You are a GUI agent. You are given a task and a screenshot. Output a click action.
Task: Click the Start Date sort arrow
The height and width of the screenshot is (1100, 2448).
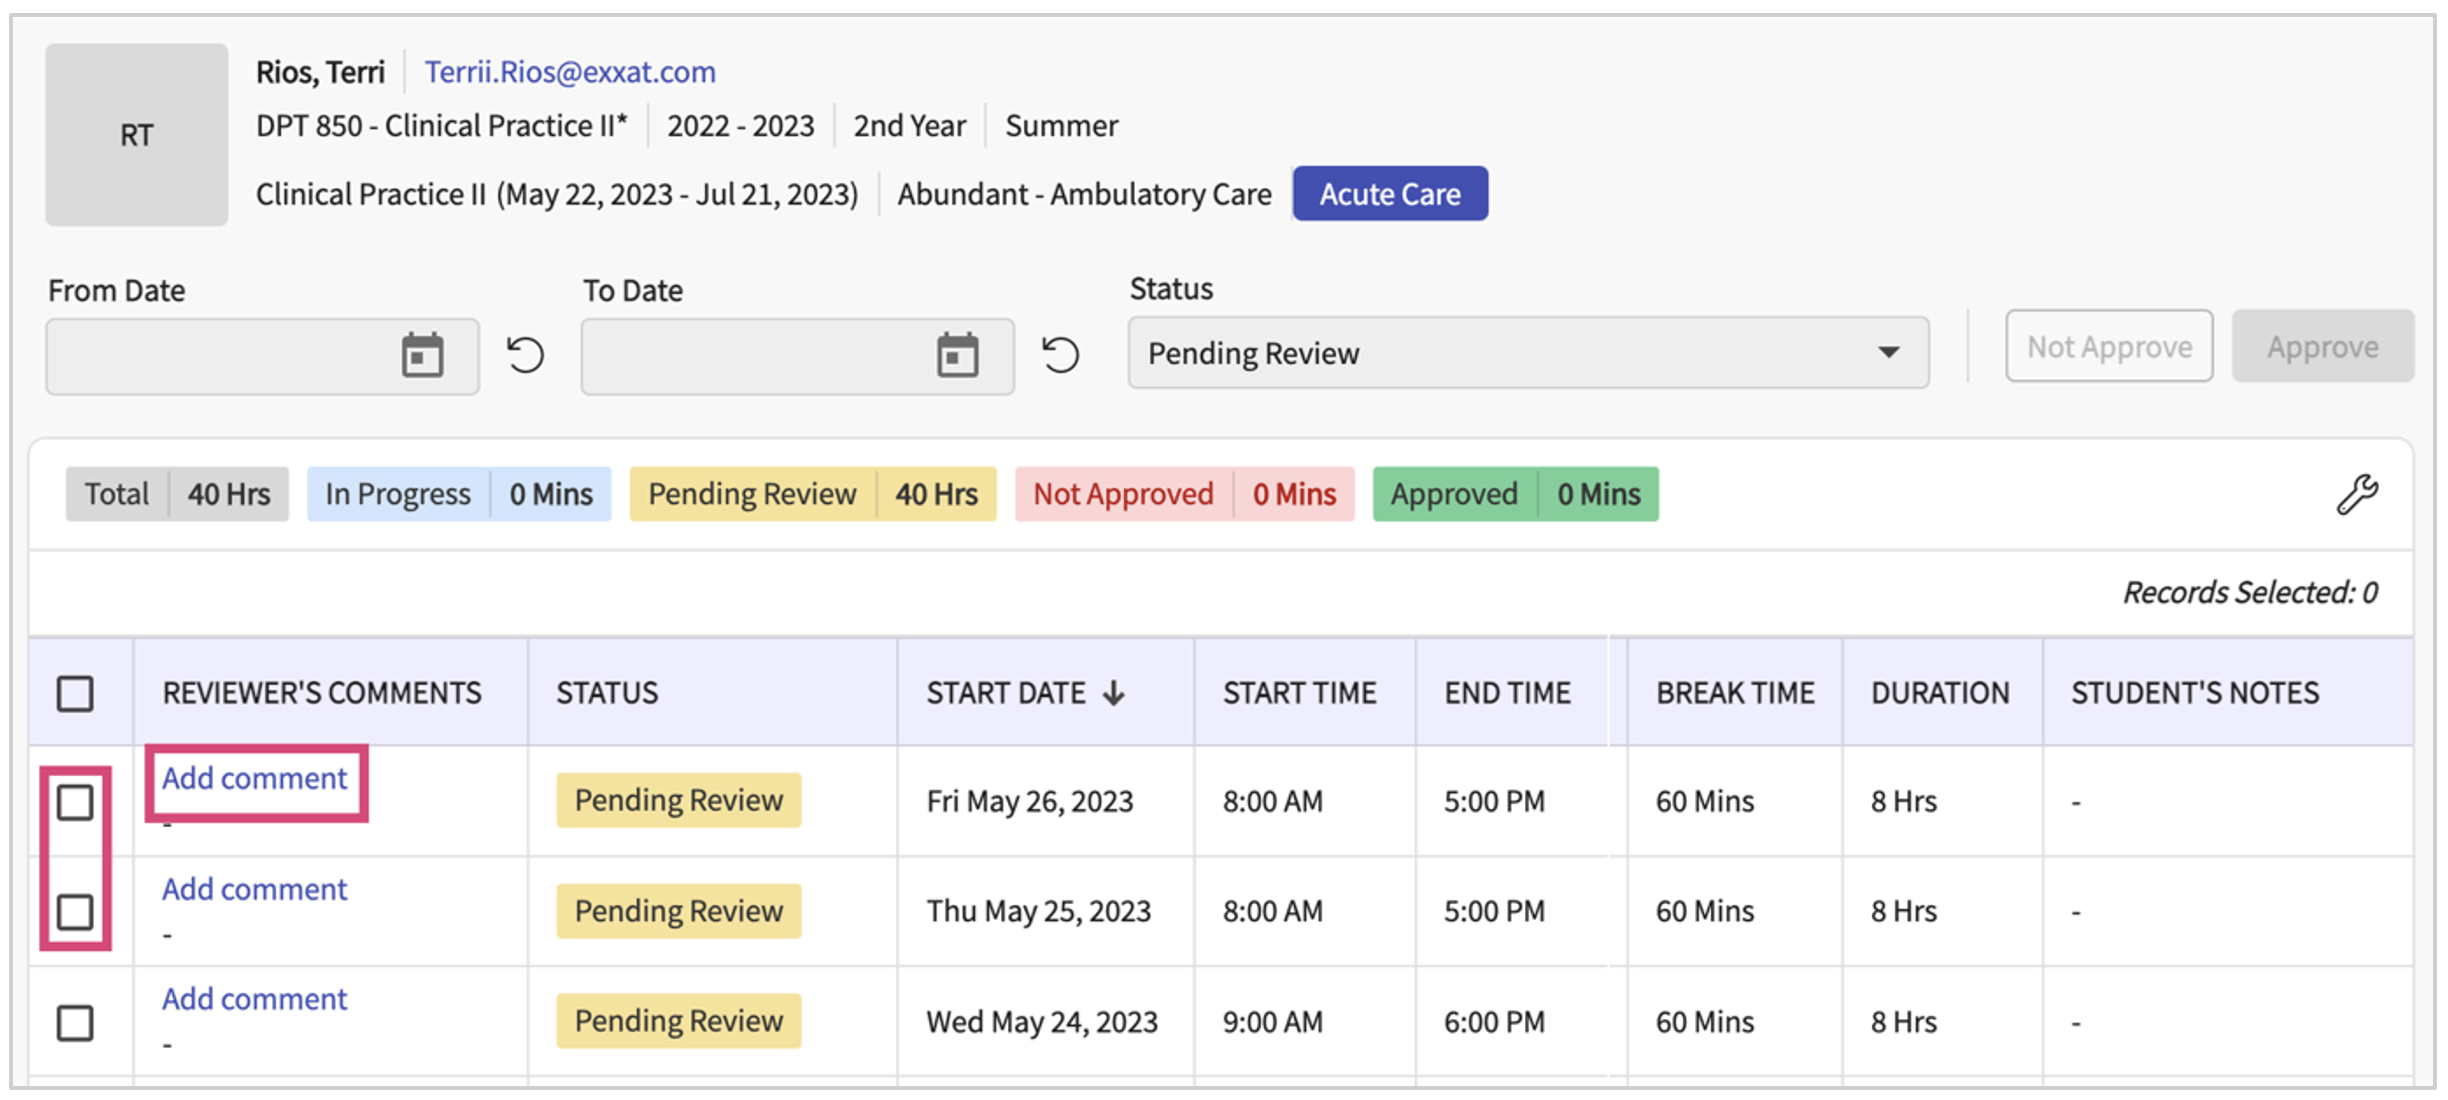click(x=1114, y=693)
